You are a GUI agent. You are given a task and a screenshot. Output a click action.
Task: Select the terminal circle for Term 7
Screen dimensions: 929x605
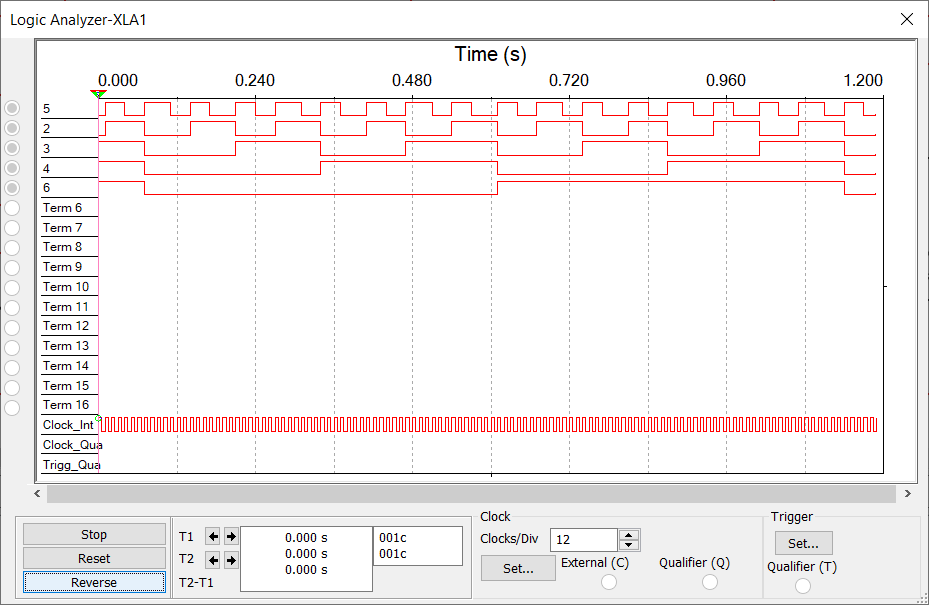click(x=12, y=228)
